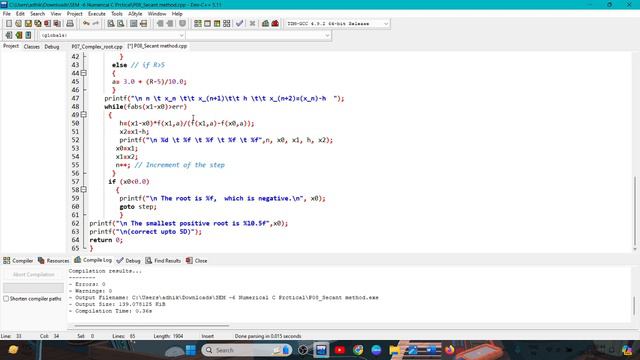This screenshot has height=360, width=640.
Task: Click the Go to line icon
Action: click(x=143, y=24)
